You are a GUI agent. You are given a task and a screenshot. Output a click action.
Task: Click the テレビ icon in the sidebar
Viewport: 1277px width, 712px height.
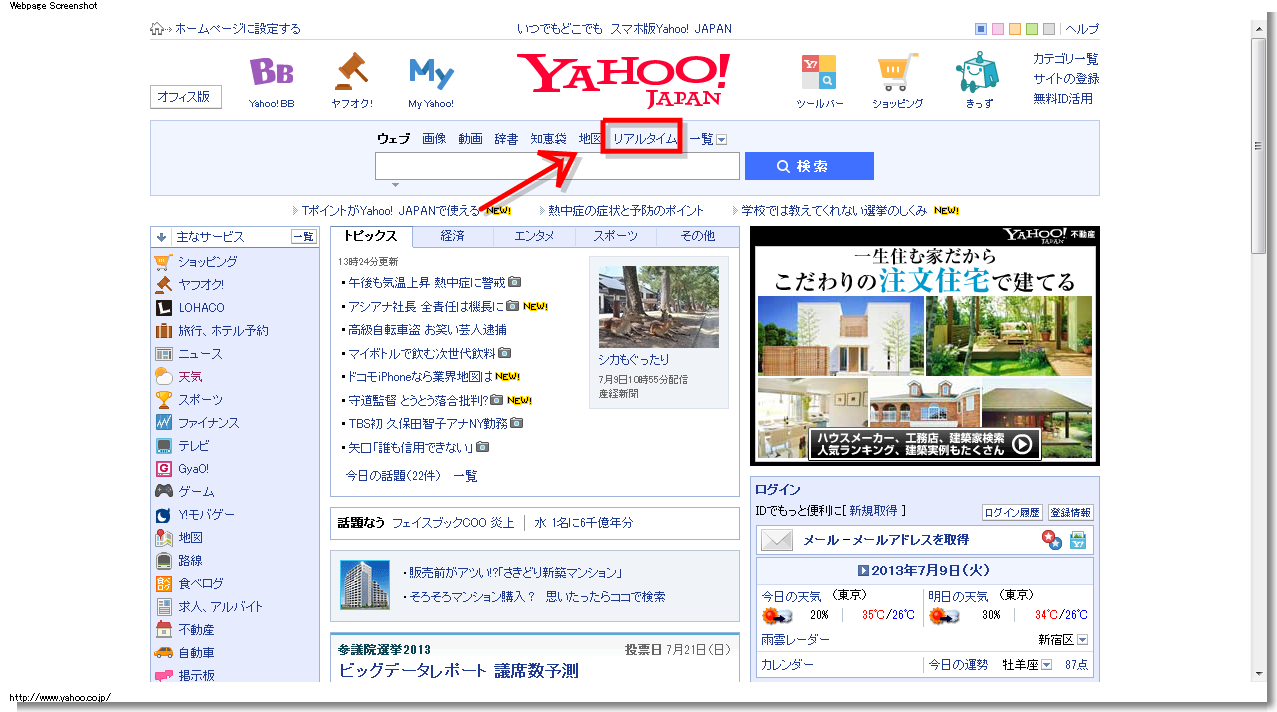pos(163,446)
